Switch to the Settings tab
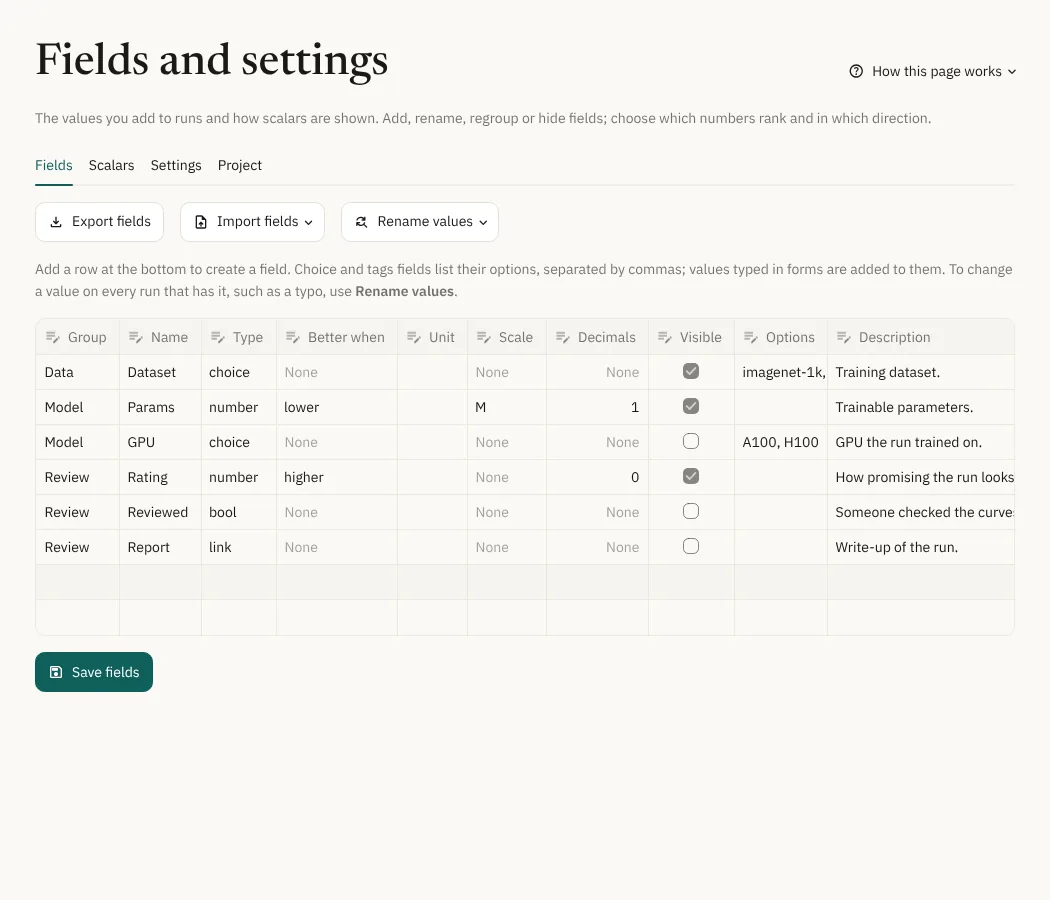 pos(176,165)
